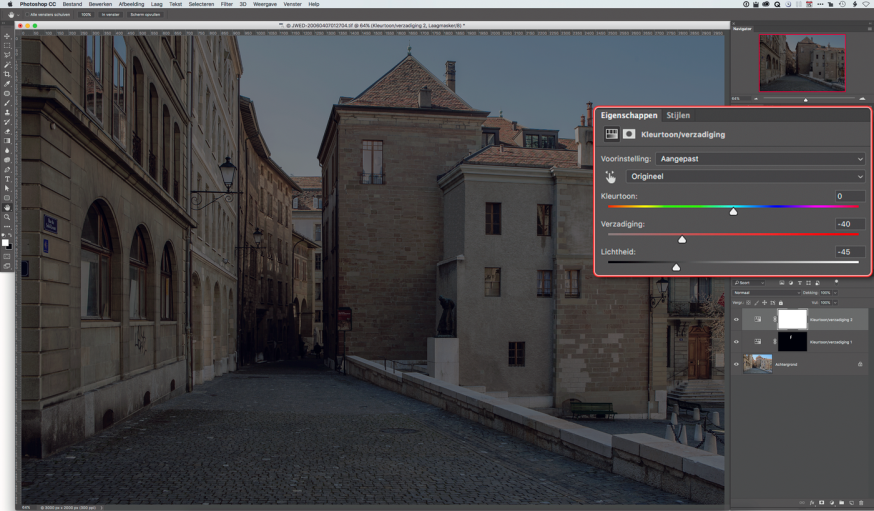Hide the Achtergrond layer
The width and height of the screenshot is (874, 511).
tap(736, 364)
